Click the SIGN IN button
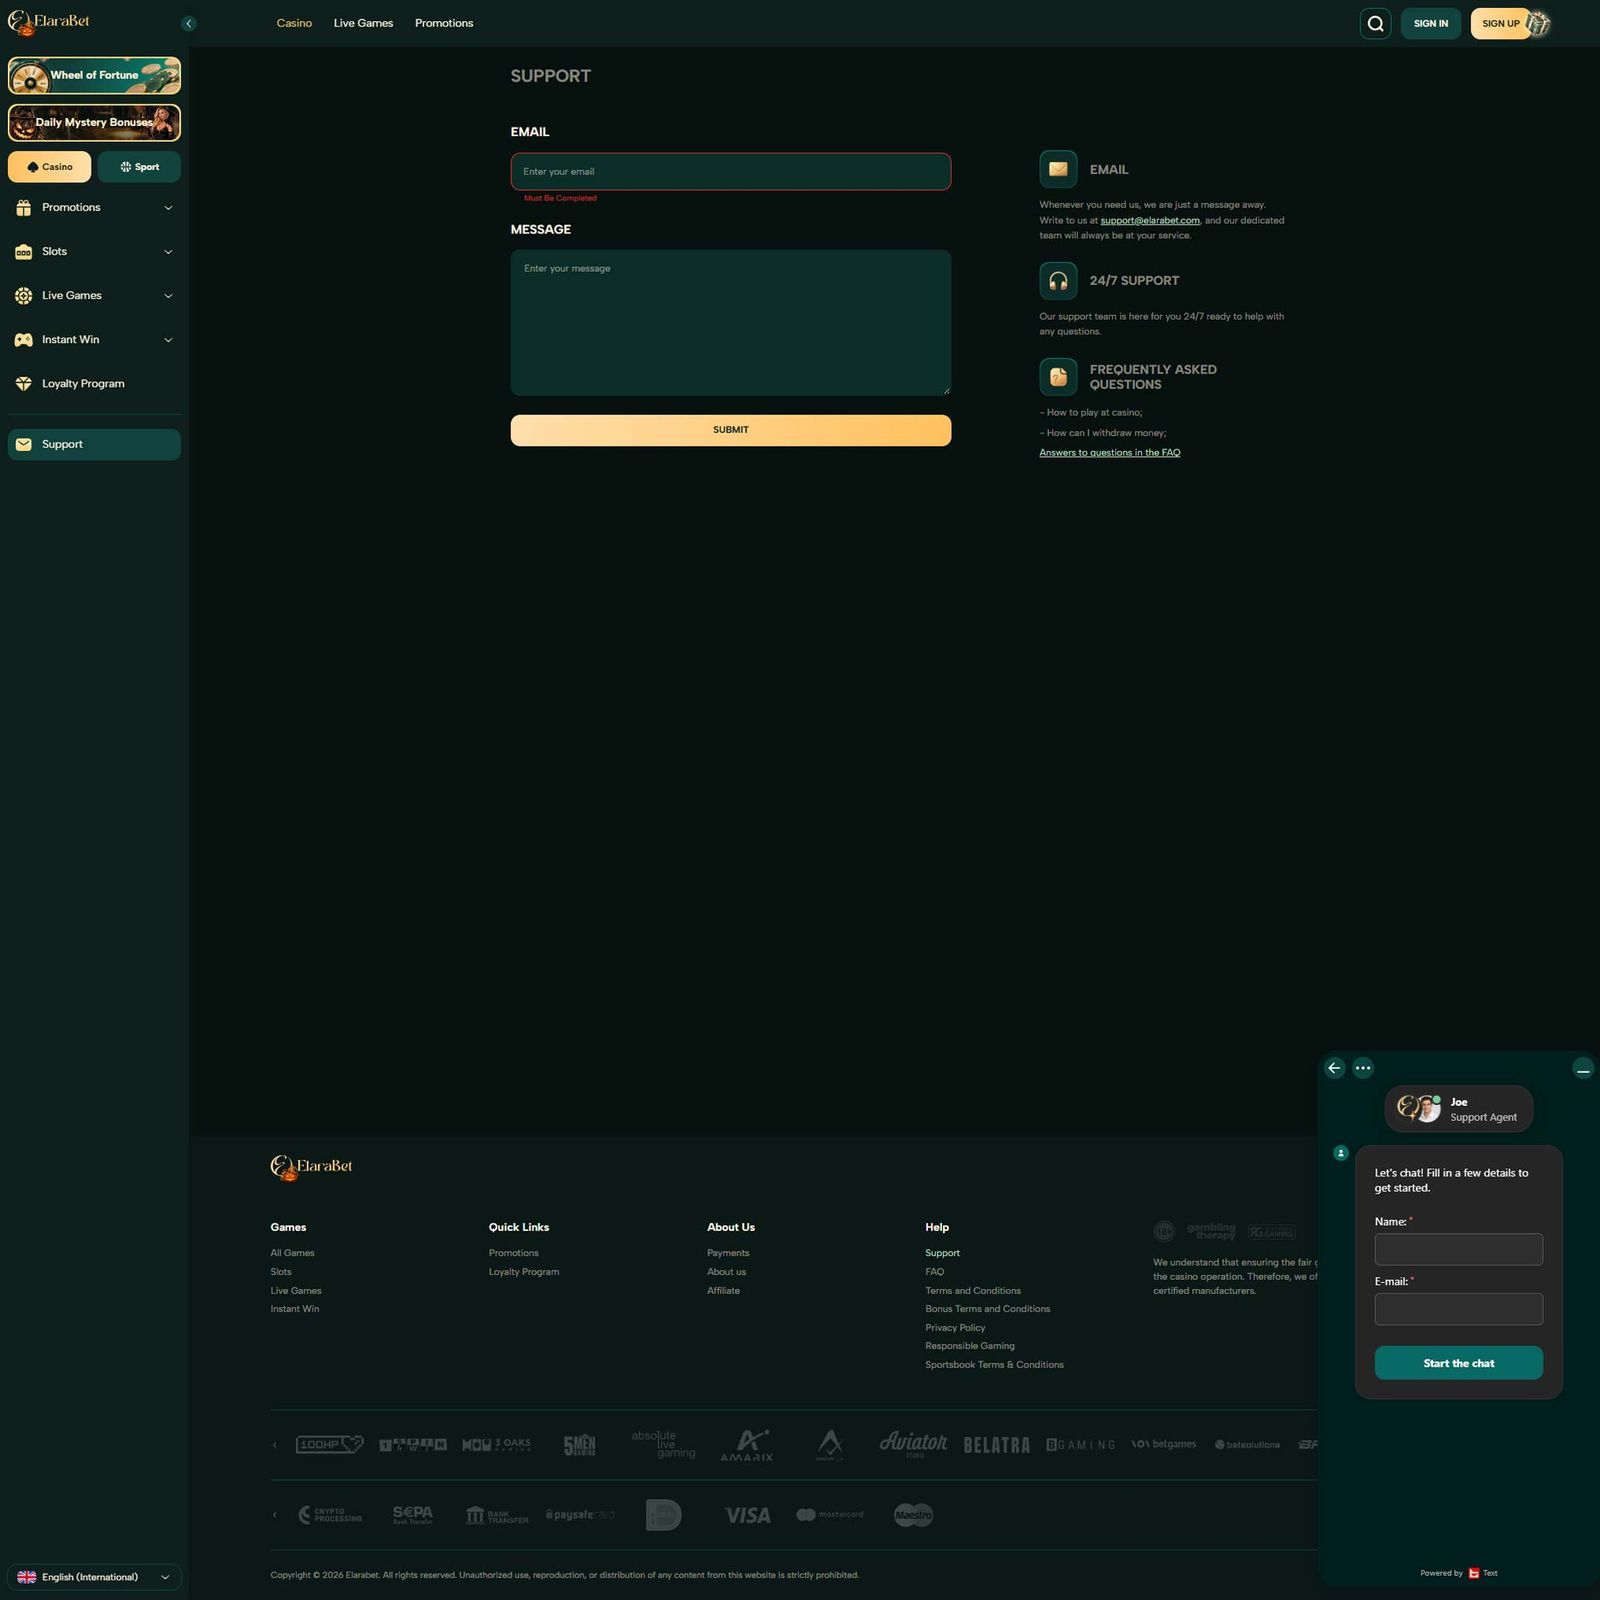 [1431, 24]
